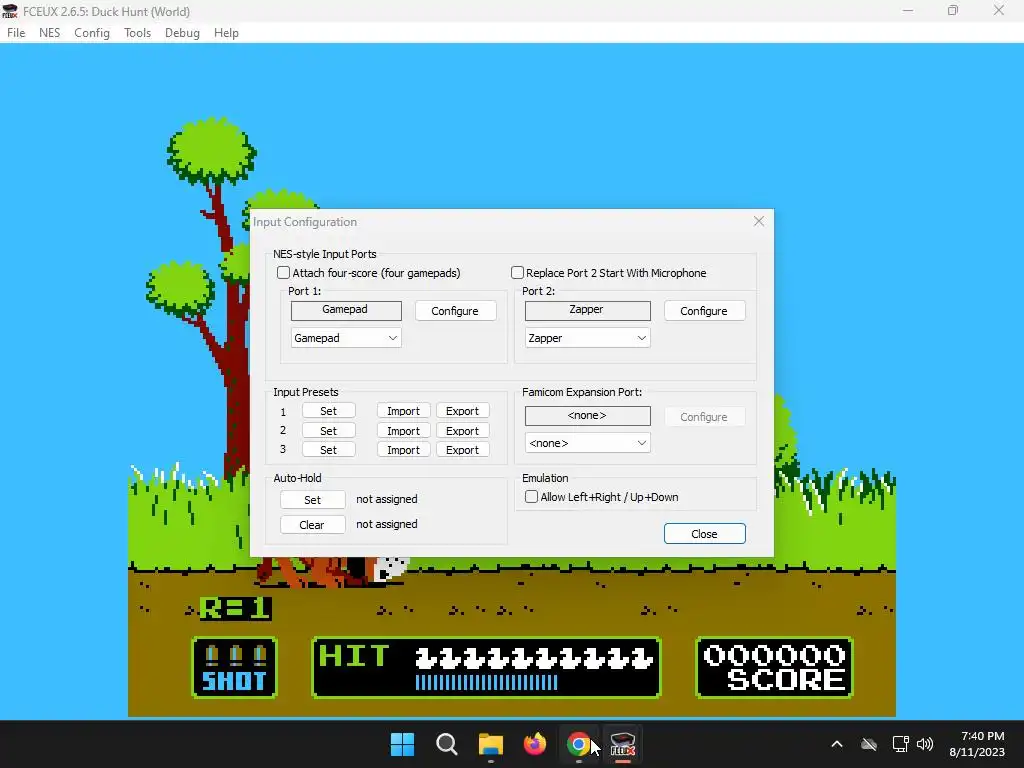
Task: Open File Explorer from the taskbar
Action: point(490,744)
